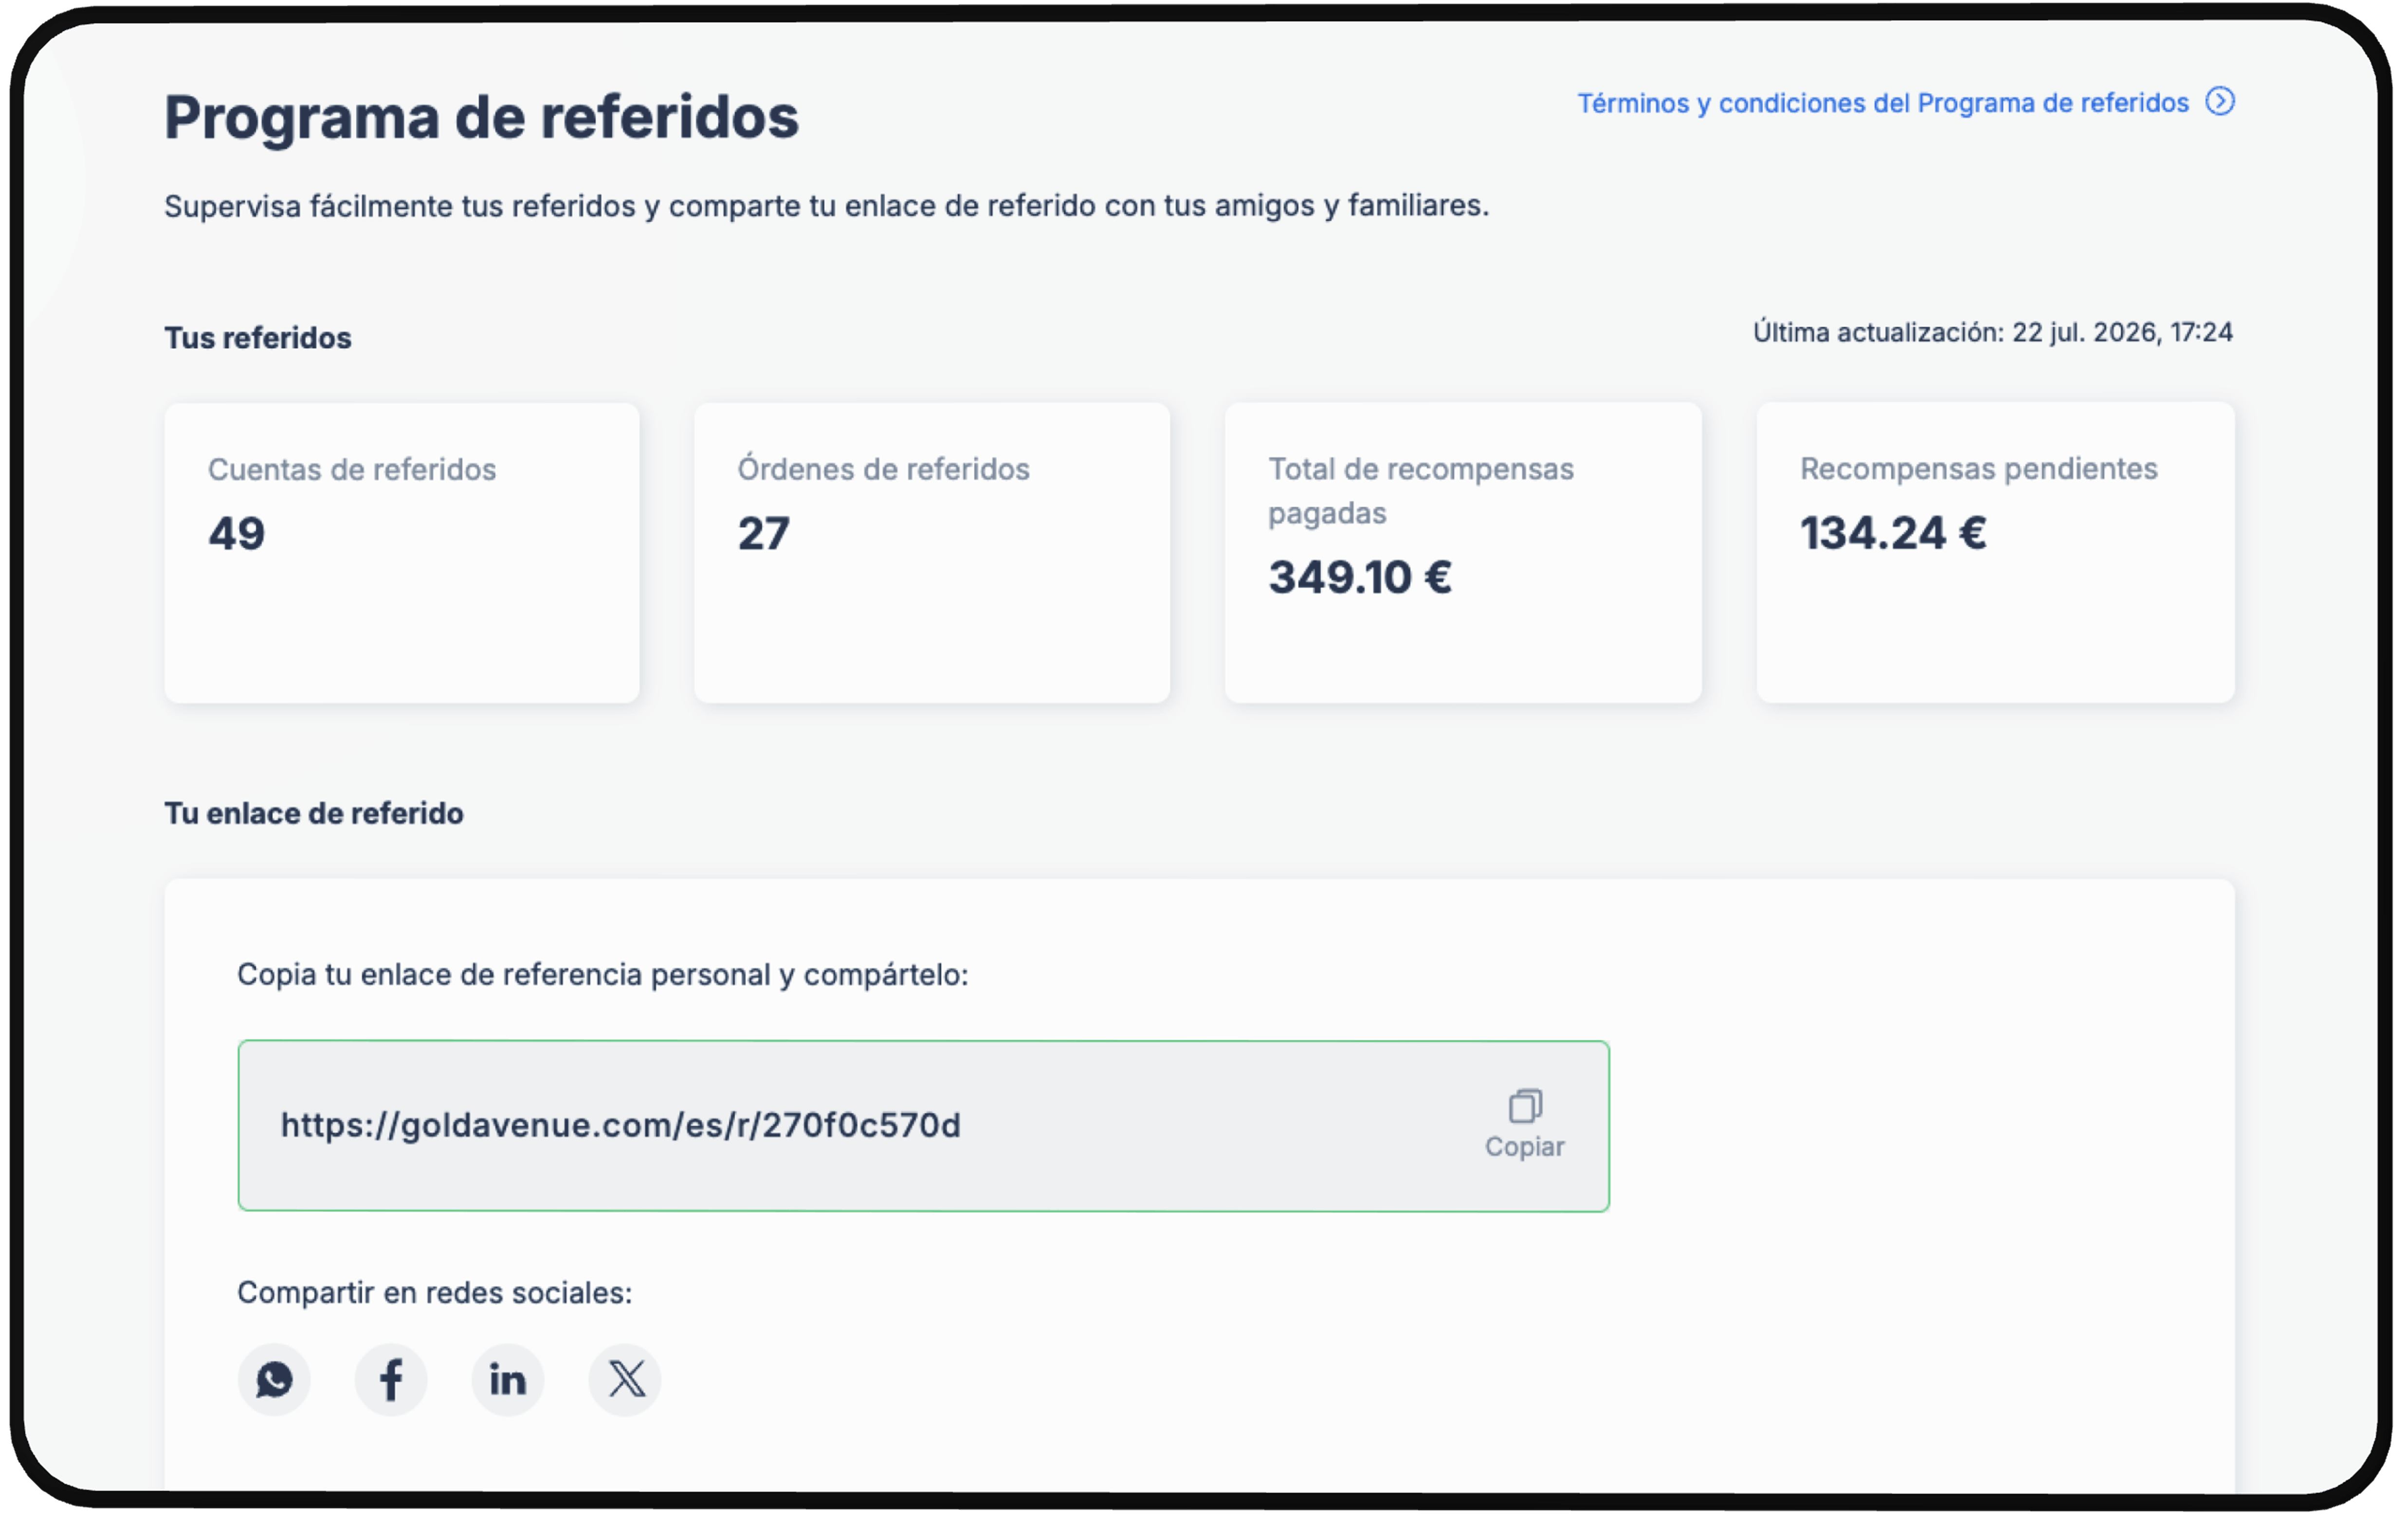Click the Tu enlace de referido title
The height and width of the screenshot is (1519, 2408).
(x=314, y=813)
